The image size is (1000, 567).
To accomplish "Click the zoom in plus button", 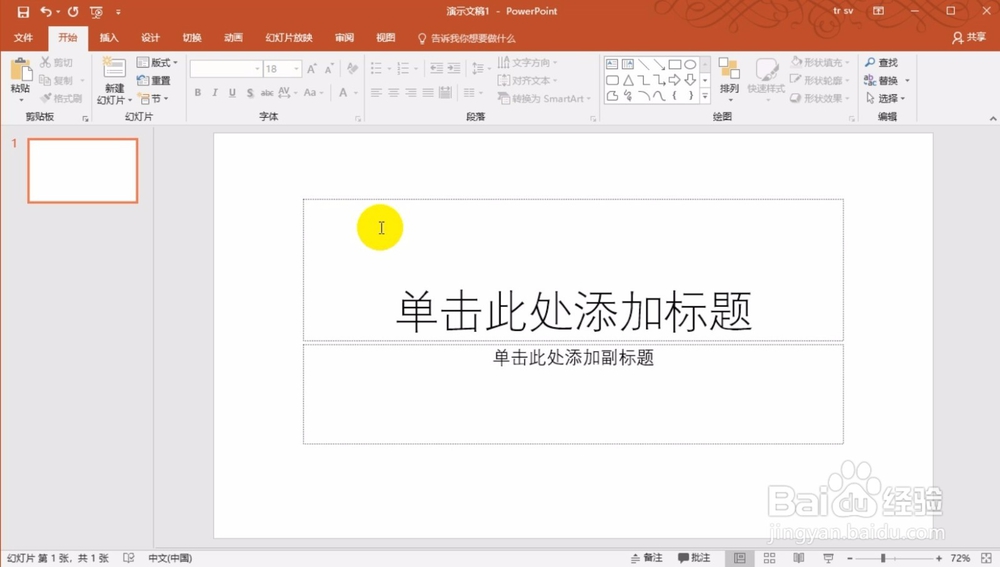I will [939, 558].
